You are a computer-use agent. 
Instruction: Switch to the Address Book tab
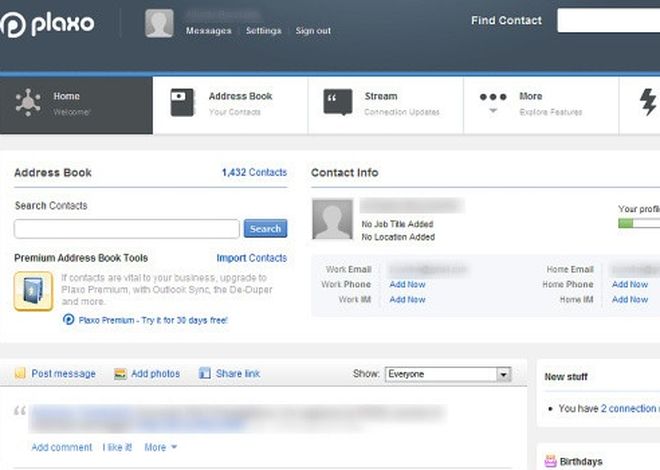coord(230,105)
